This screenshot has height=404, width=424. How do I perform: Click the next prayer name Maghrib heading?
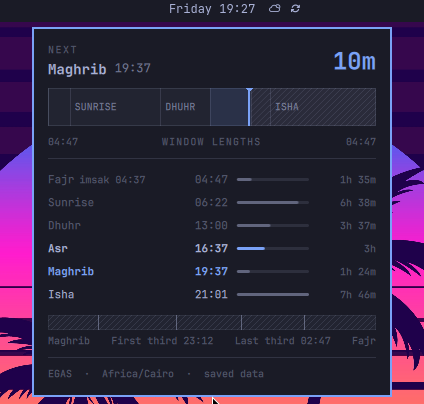[77, 69]
